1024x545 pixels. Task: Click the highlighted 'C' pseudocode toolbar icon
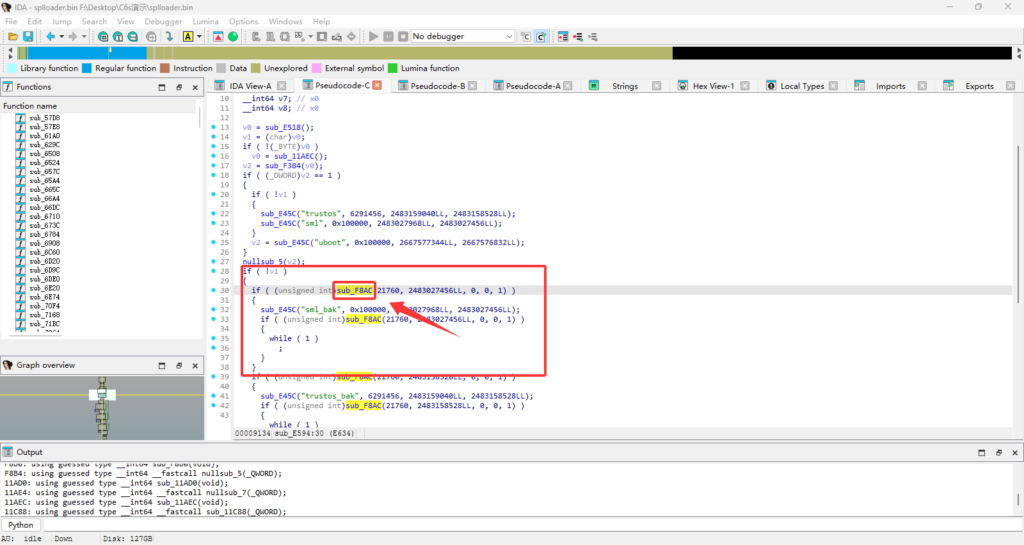pos(541,37)
